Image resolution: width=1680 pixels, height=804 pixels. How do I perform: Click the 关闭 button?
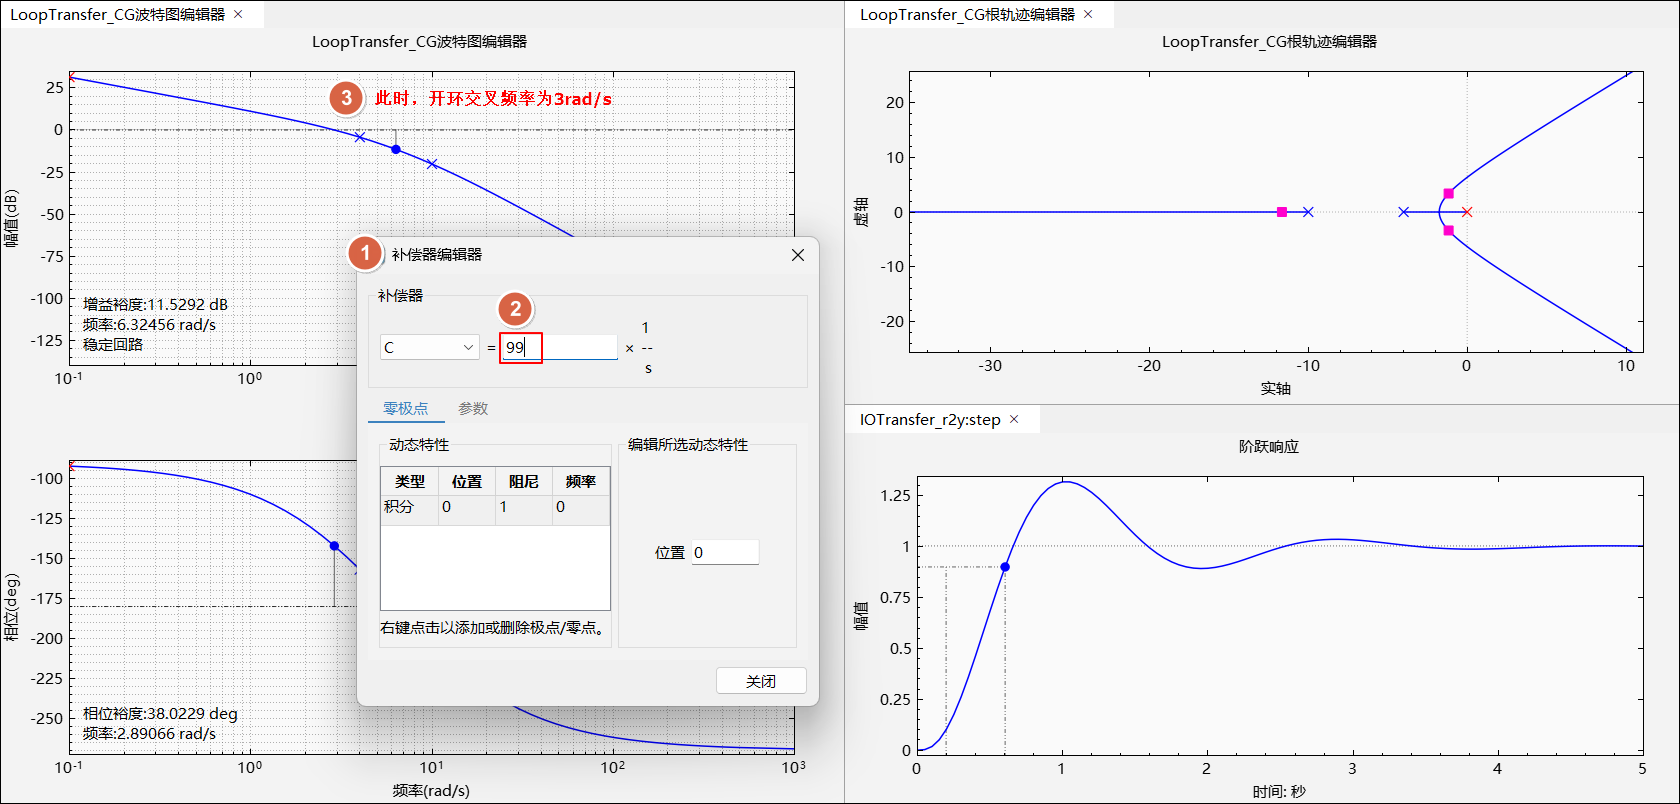click(x=761, y=681)
